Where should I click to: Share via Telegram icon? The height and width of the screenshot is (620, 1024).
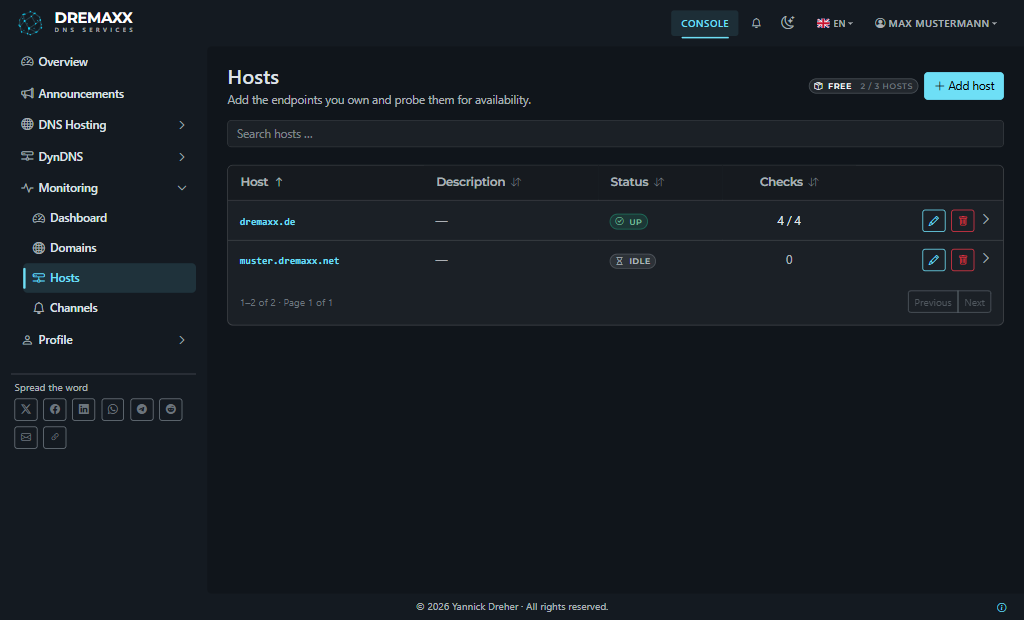[x=142, y=410]
